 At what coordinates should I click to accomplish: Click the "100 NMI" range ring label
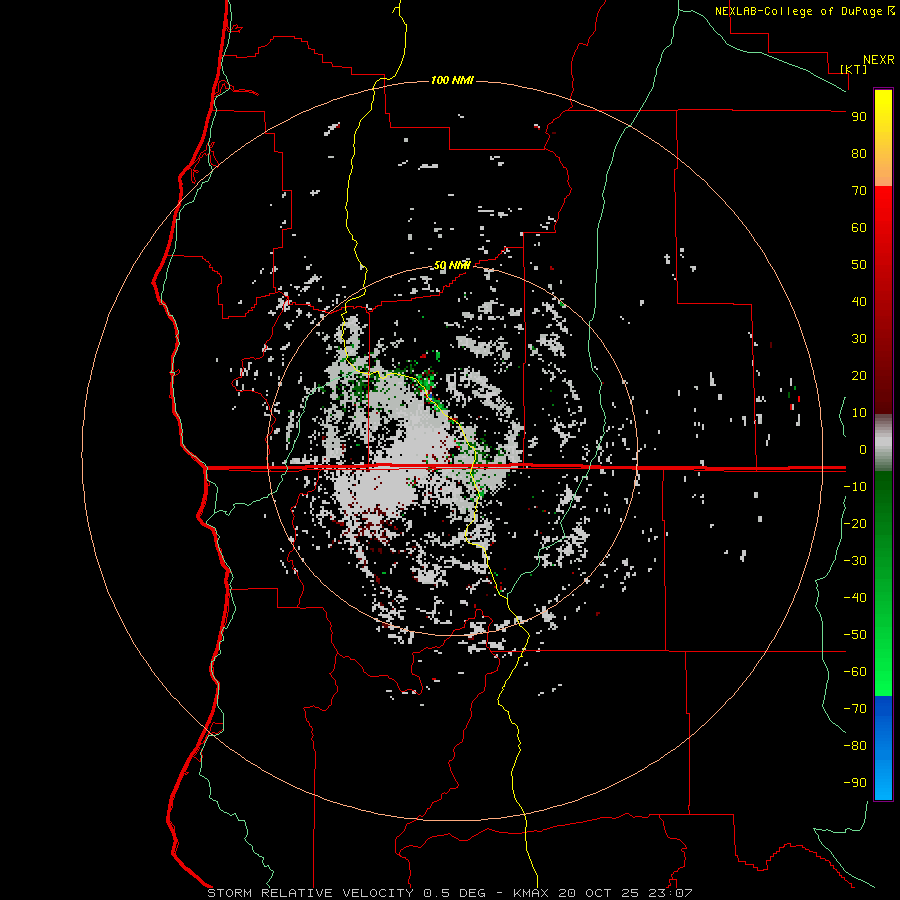tap(452, 80)
